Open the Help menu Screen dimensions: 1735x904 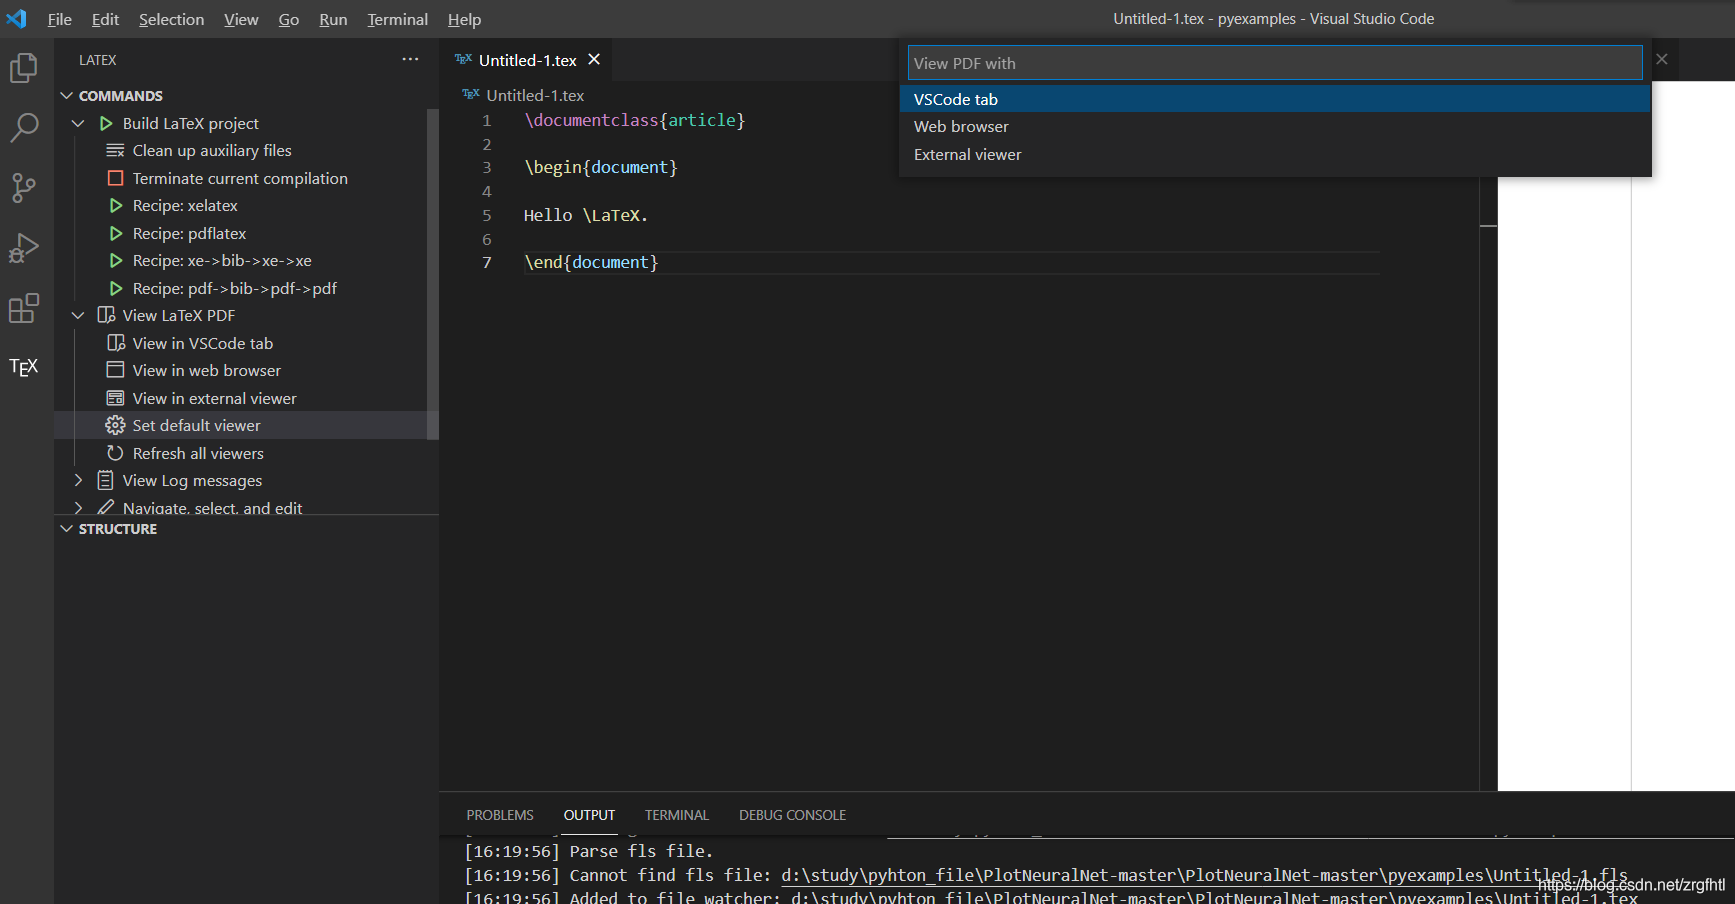tap(464, 19)
